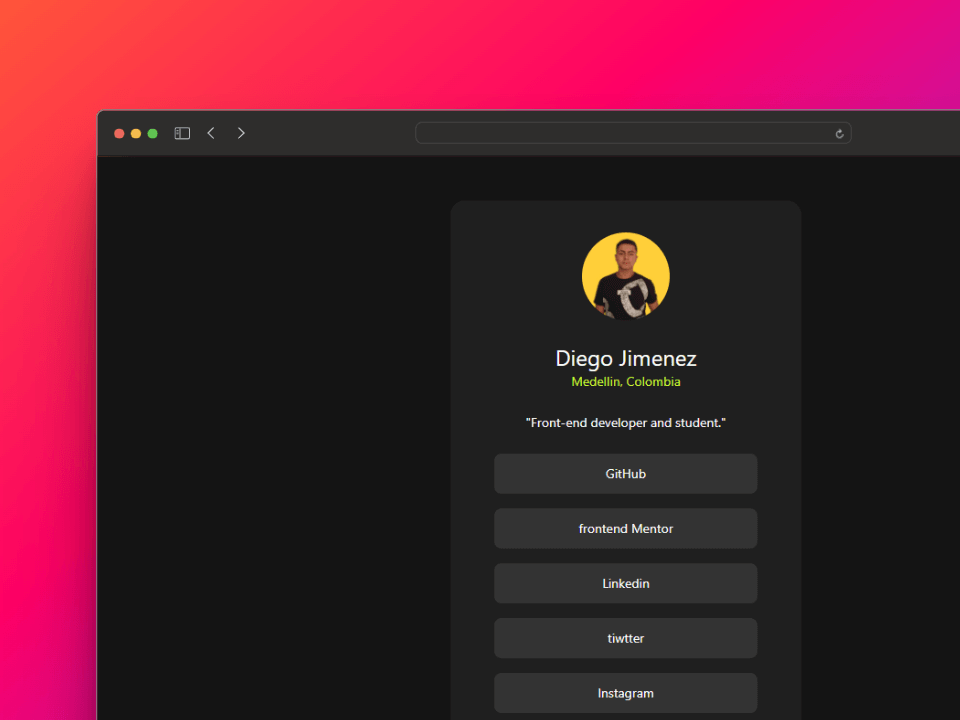Reload the page from the address bar
Screen dimensions: 960x720
(839, 133)
